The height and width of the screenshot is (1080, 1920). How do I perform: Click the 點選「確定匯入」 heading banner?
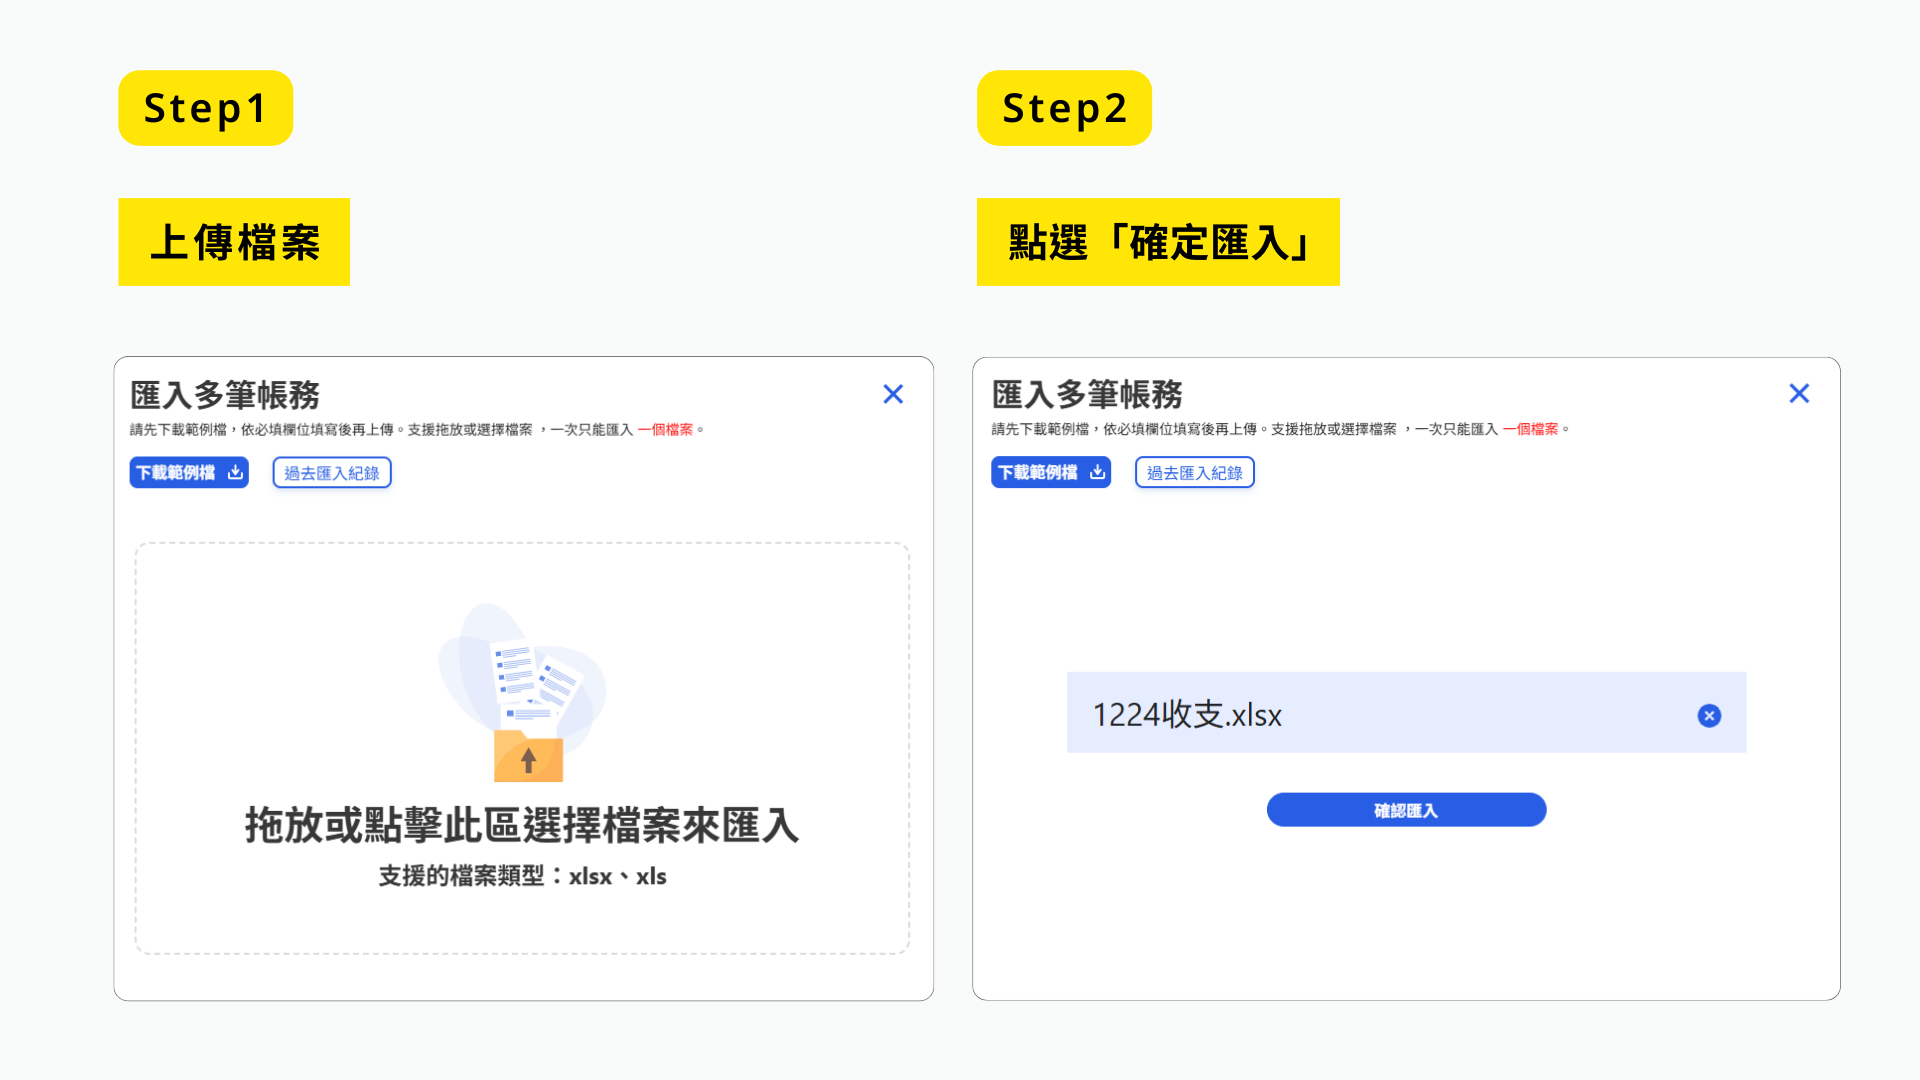tap(1158, 242)
